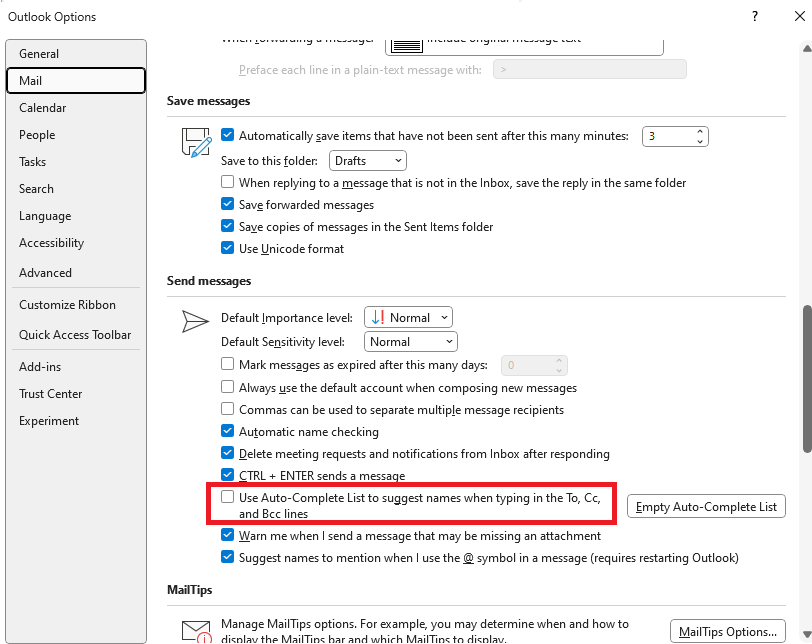Toggle missing attachment warning checkbox
The height and width of the screenshot is (644, 812).
(x=227, y=535)
